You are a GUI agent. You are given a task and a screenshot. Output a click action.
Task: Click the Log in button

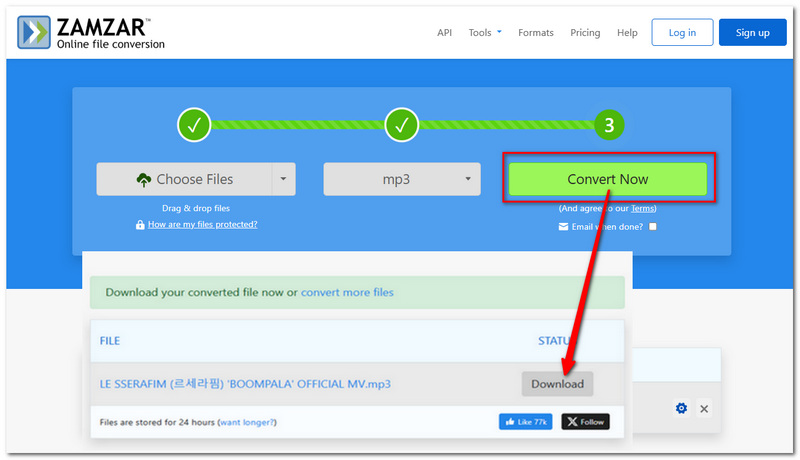click(x=682, y=33)
